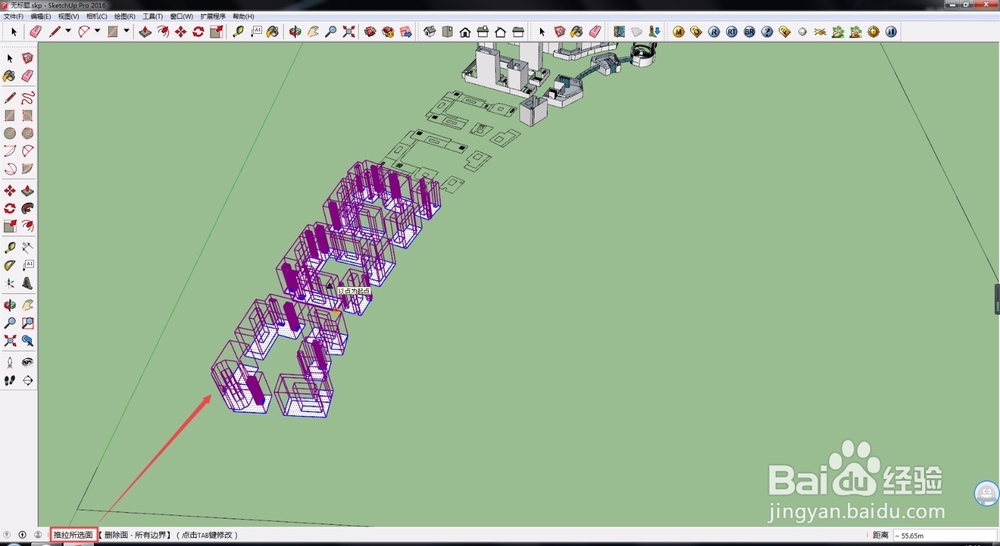Select the Circle tool in left toolbar

[10, 133]
